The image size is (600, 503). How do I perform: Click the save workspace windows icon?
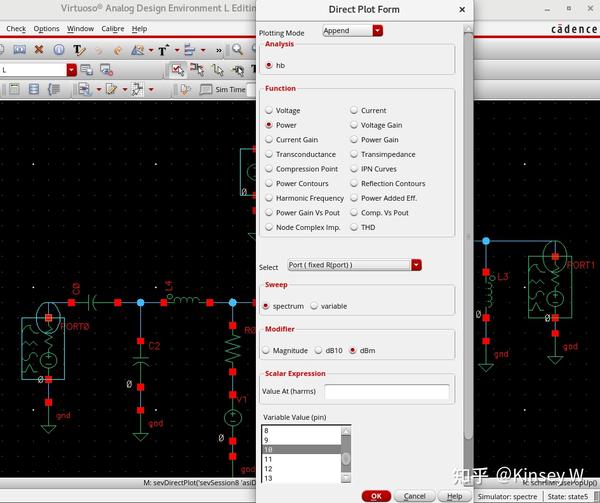click(86, 70)
